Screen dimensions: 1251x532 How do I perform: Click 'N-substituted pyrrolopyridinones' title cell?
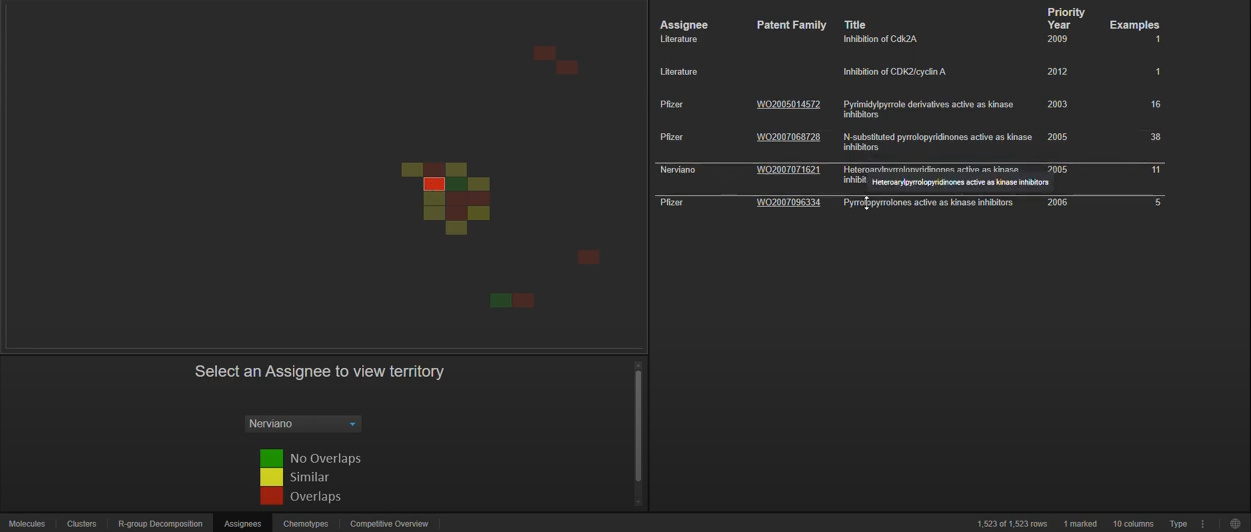pyautogui.click(x=937, y=142)
